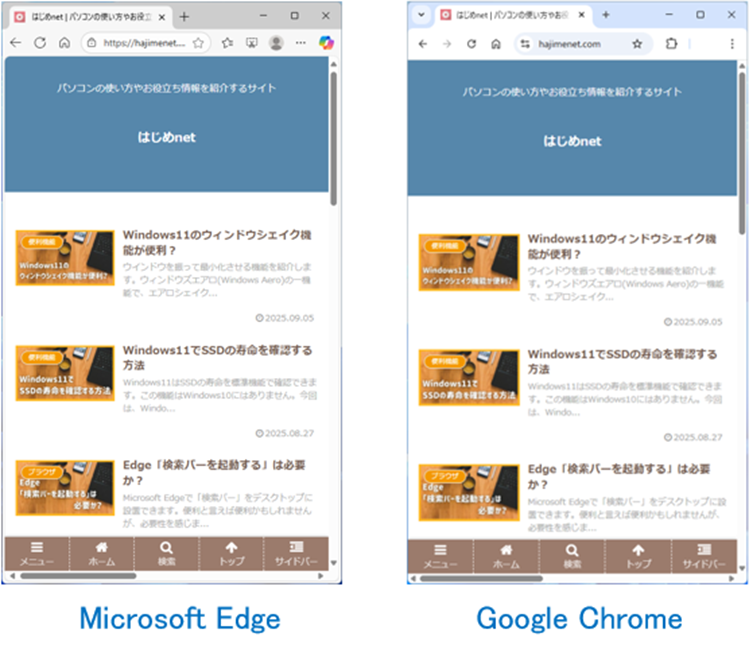Open Chrome's three-dot menu

click(x=732, y=44)
